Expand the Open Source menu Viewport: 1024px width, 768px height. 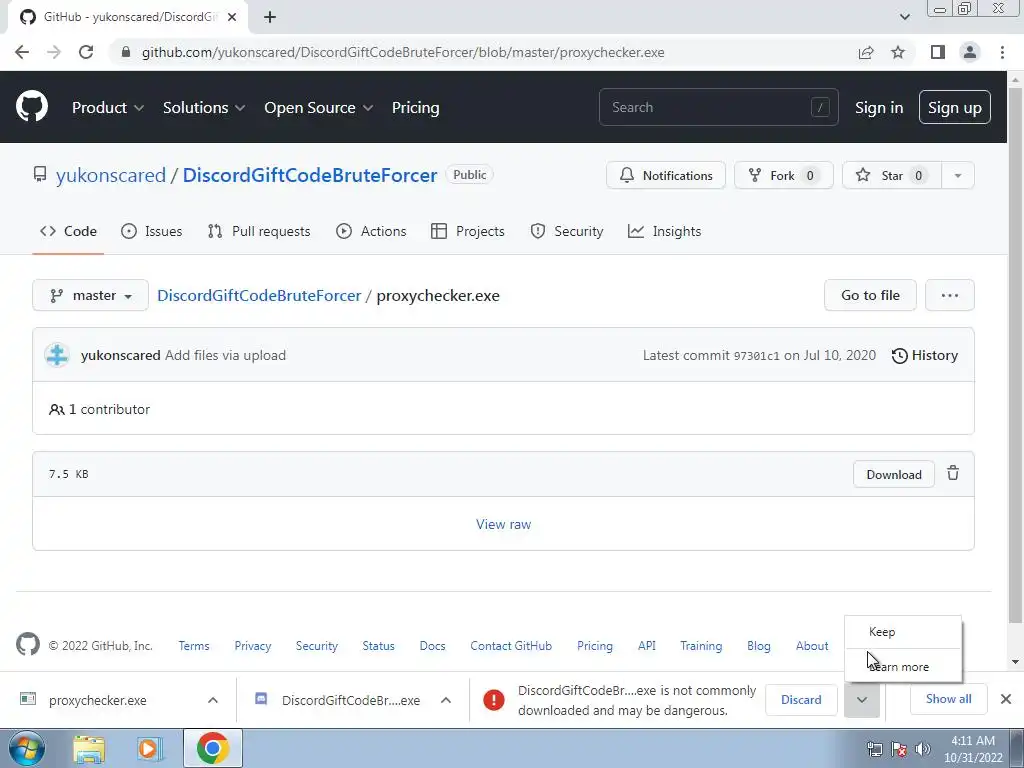pyautogui.click(x=319, y=107)
